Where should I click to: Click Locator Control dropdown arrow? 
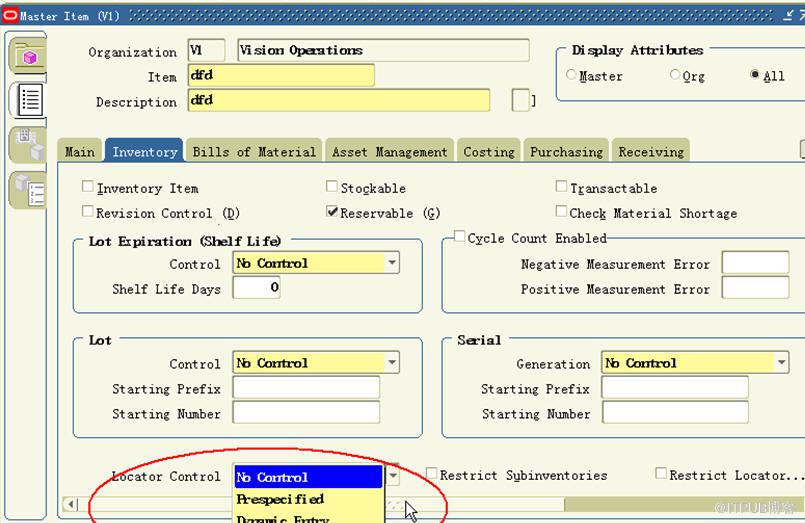coord(393,476)
